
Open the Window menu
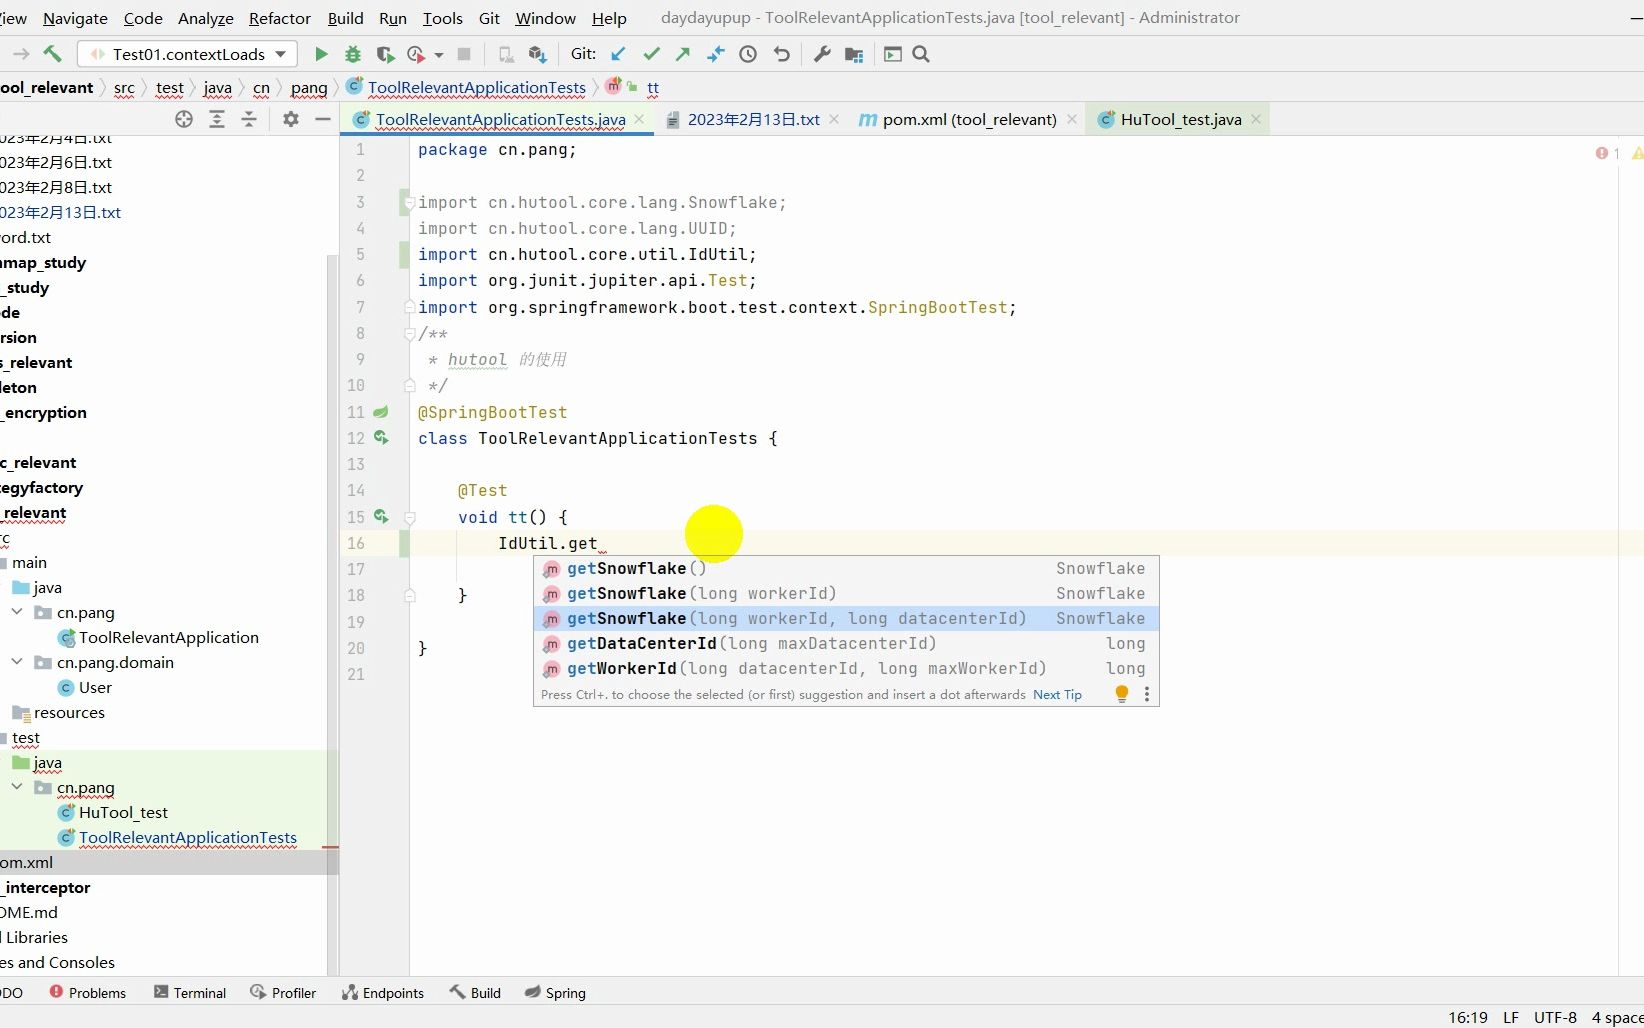[545, 18]
